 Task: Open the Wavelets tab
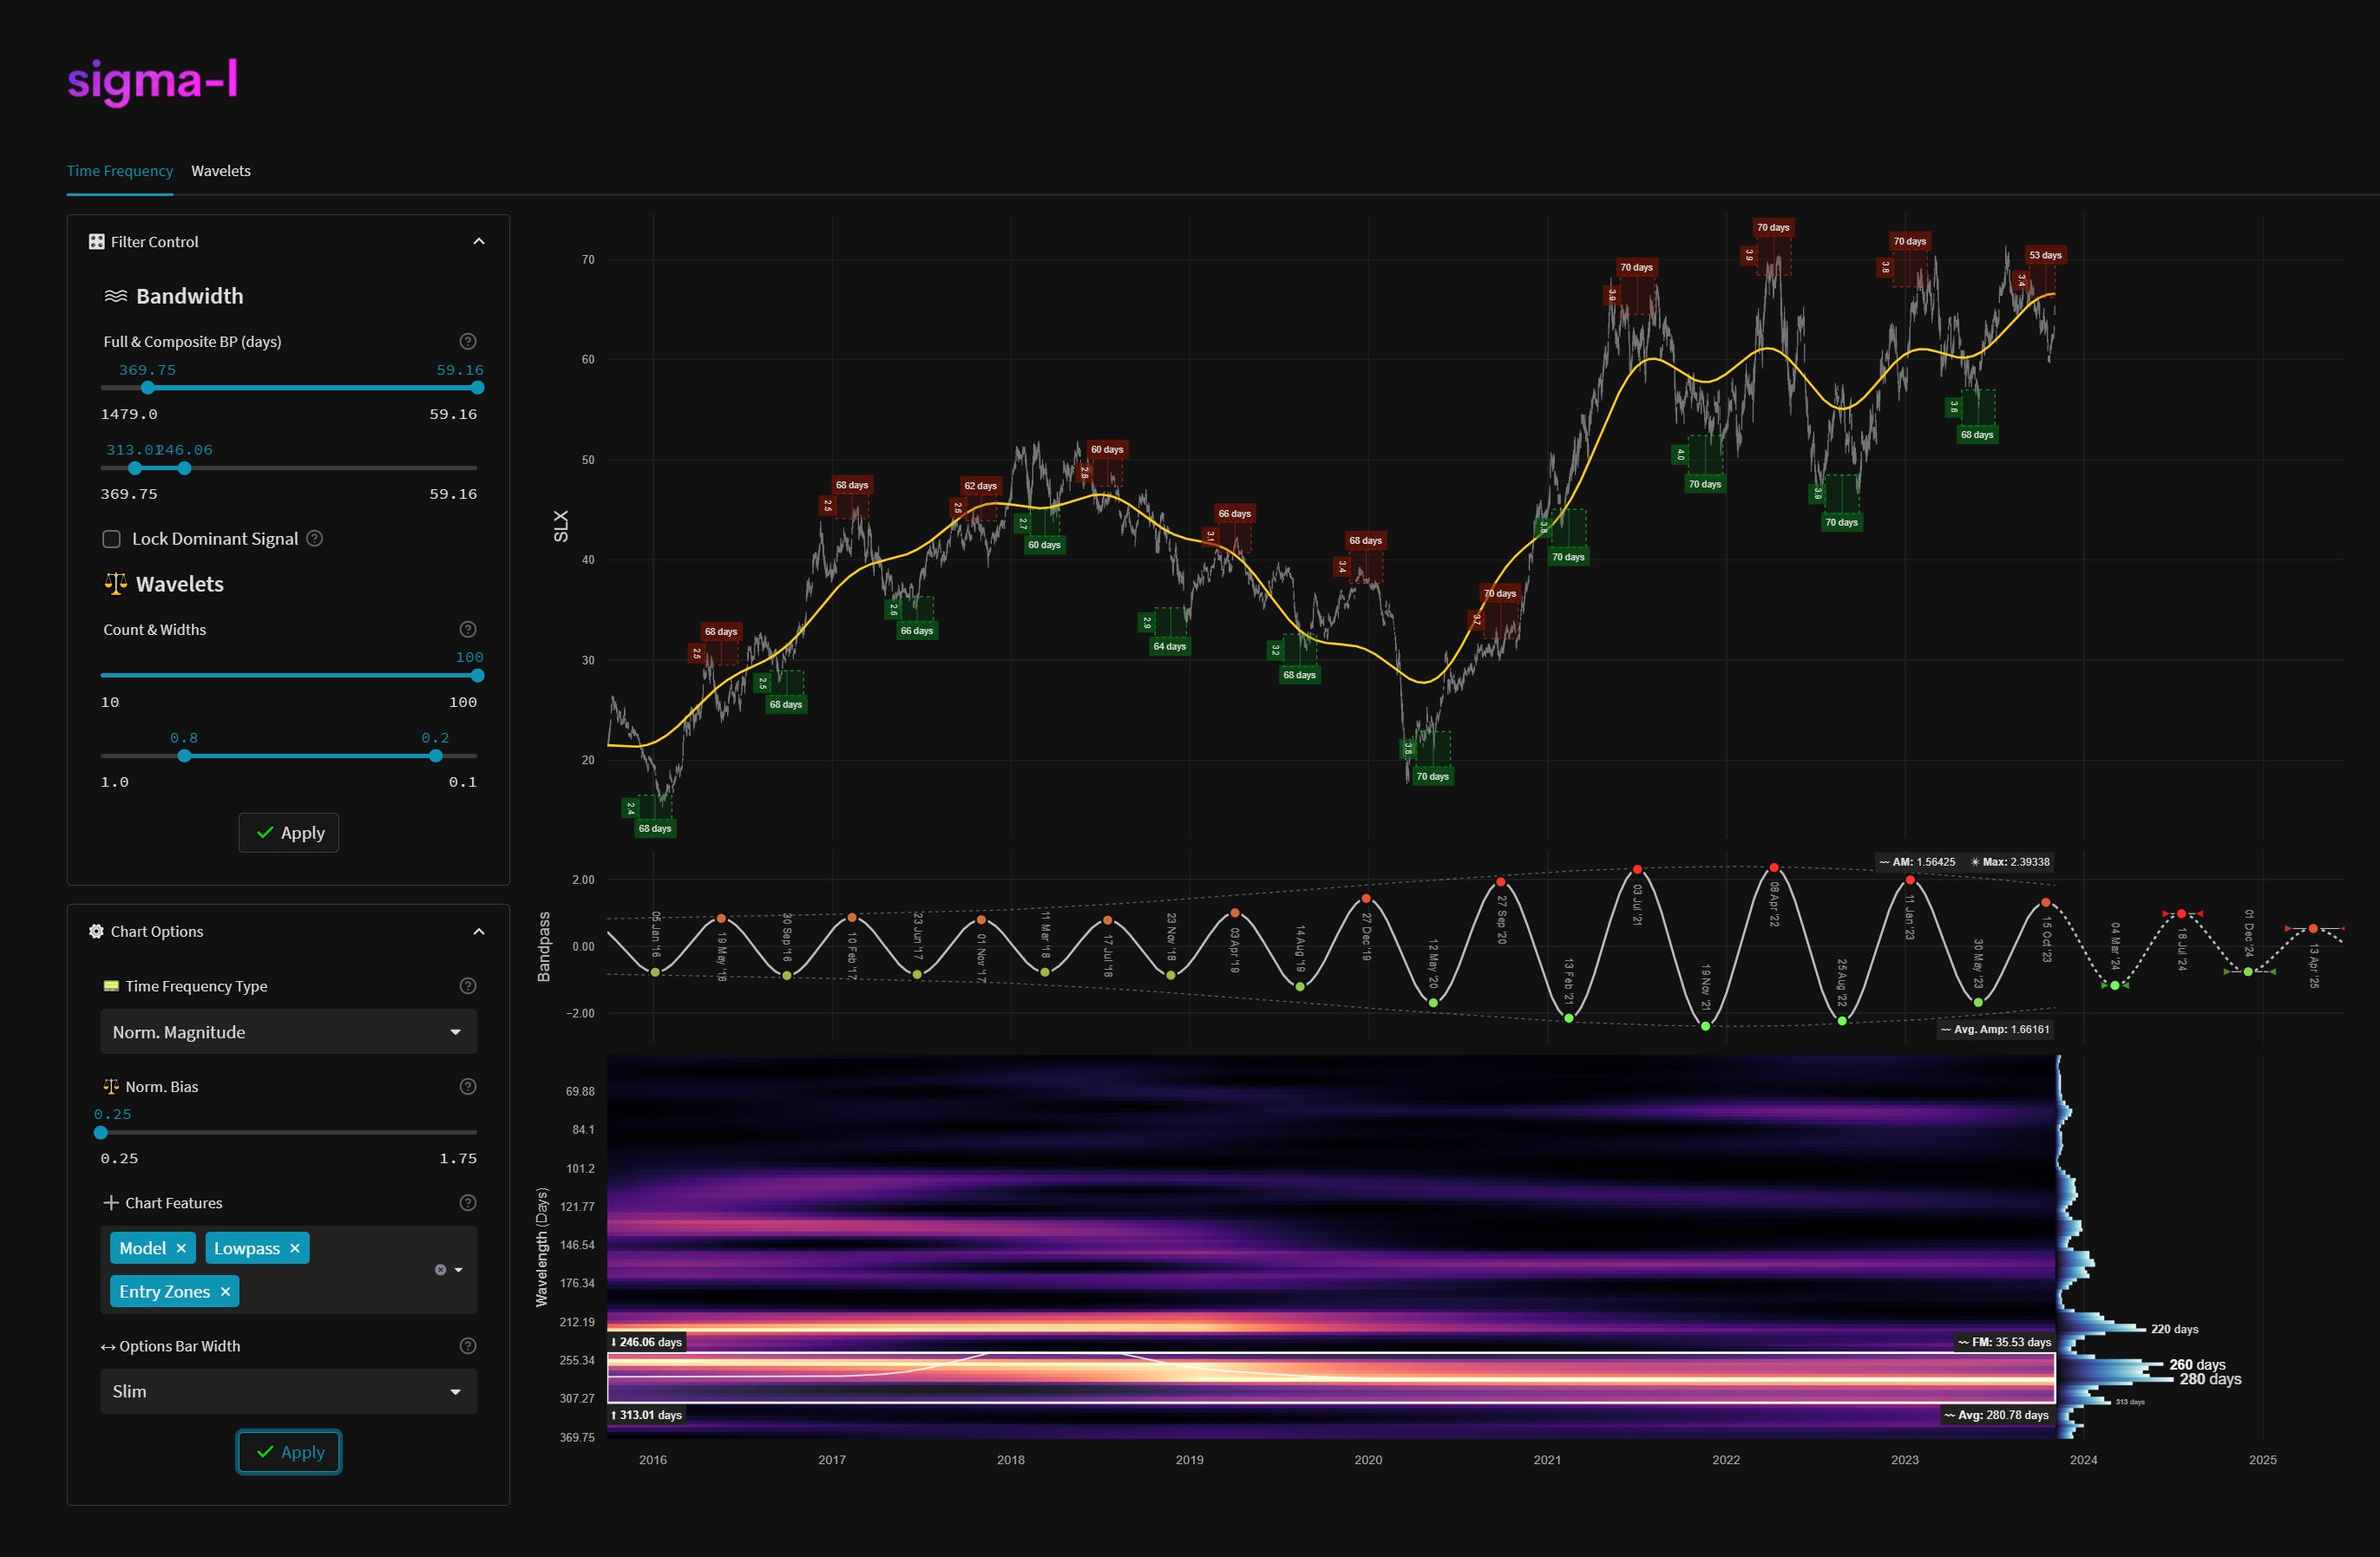pyautogui.click(x=221, y=171)
